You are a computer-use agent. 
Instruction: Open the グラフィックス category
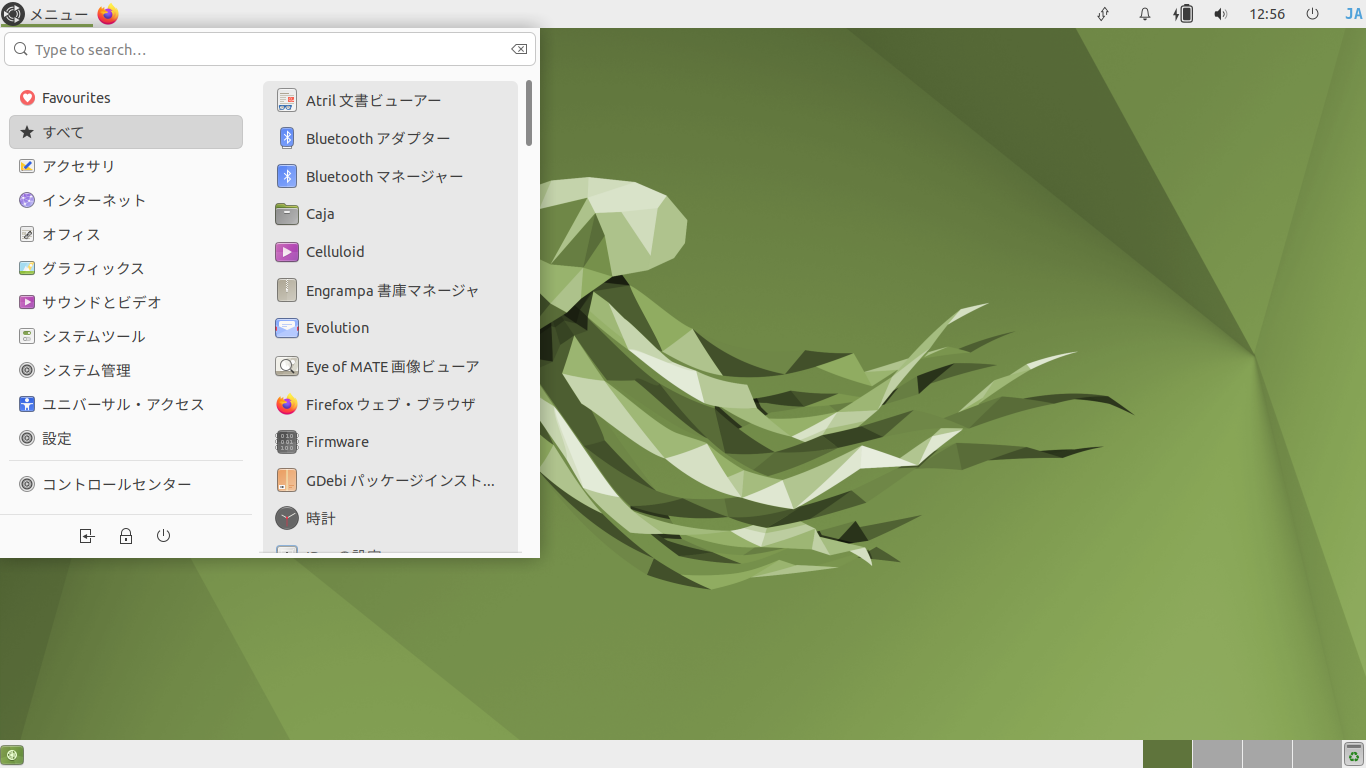[126, 268]
